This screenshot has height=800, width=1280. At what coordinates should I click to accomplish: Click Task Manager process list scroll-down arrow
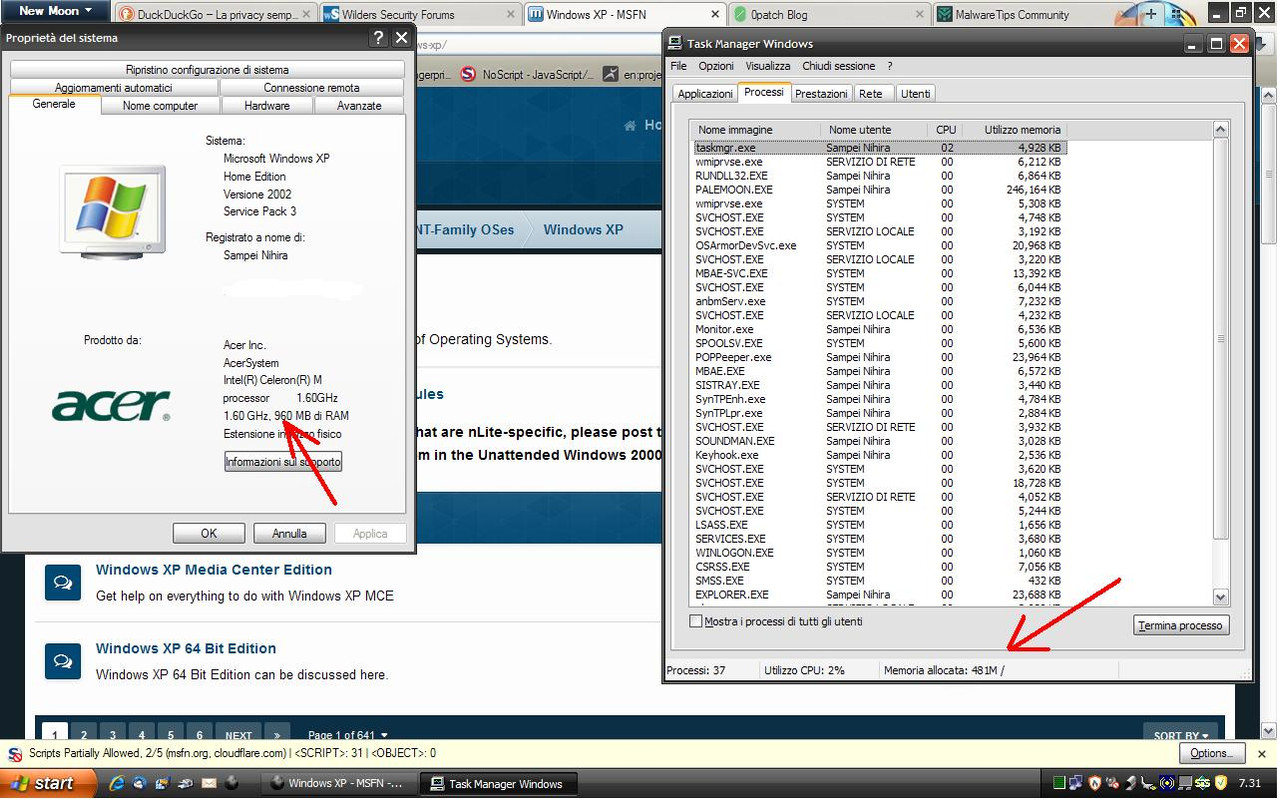coord(1220,597)
